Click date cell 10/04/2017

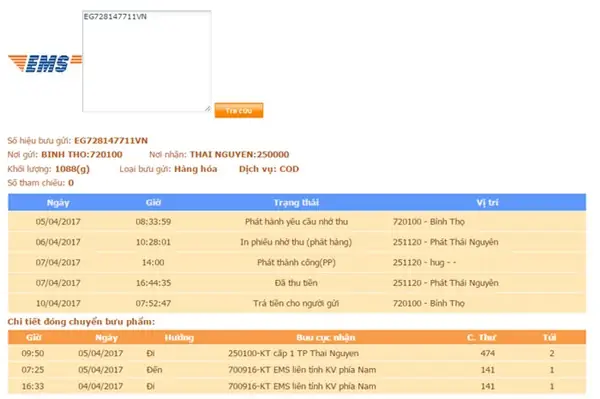click(x=58, y=303)
